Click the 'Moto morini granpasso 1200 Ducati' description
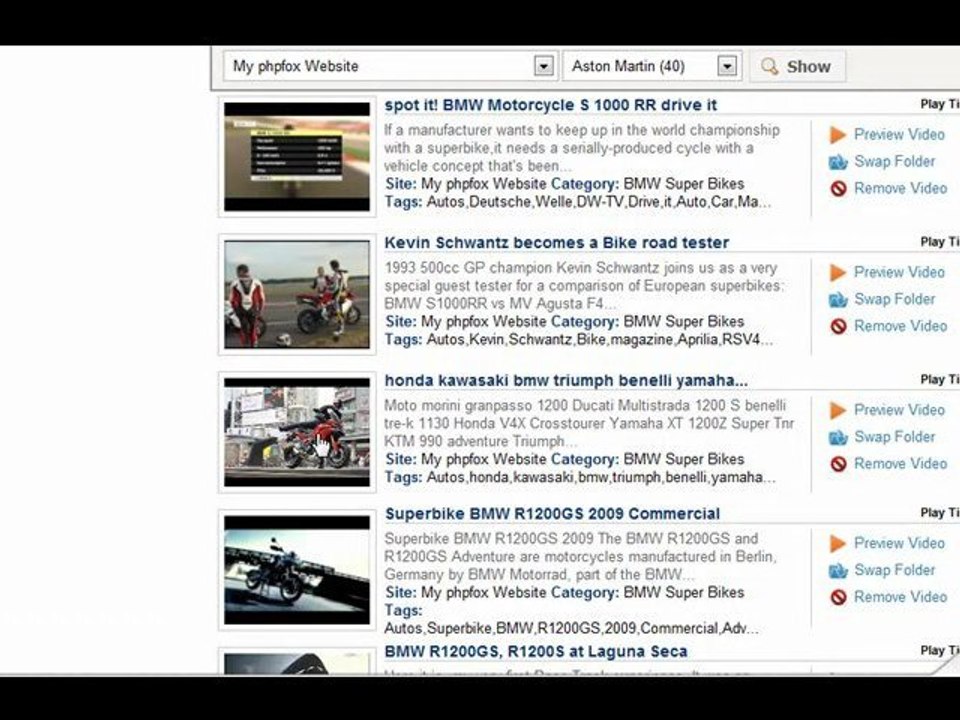This screenshot has width=960, height=720. click(x=589, y=424)
